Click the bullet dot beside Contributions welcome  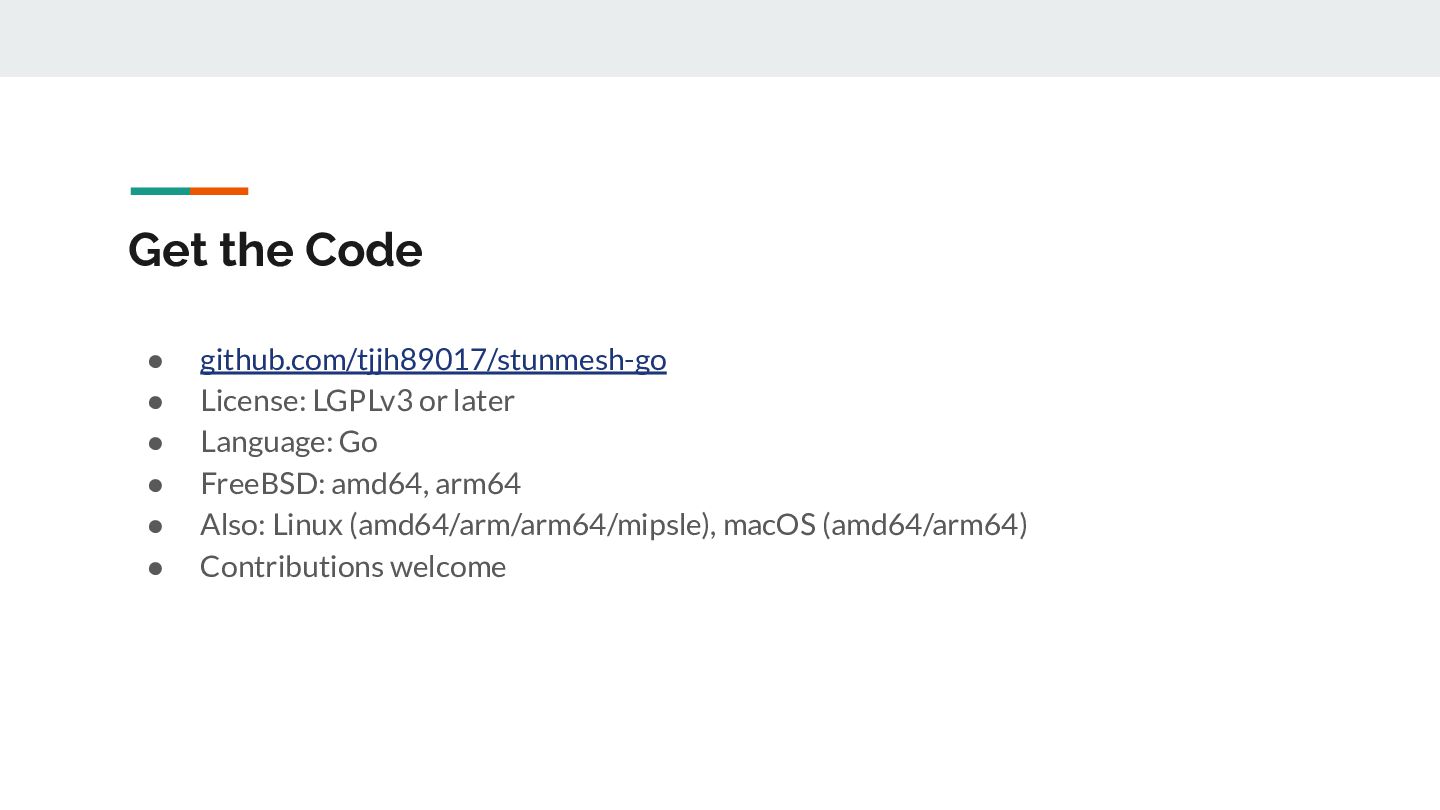[x=156, y=567]
